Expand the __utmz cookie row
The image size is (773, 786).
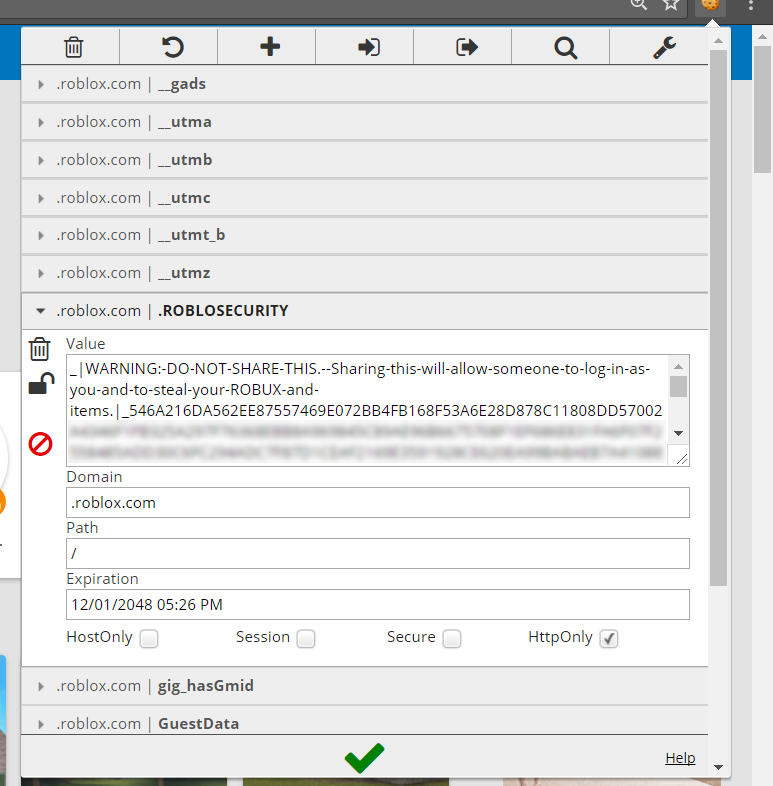pyautogui.click(x=364, y=273)
